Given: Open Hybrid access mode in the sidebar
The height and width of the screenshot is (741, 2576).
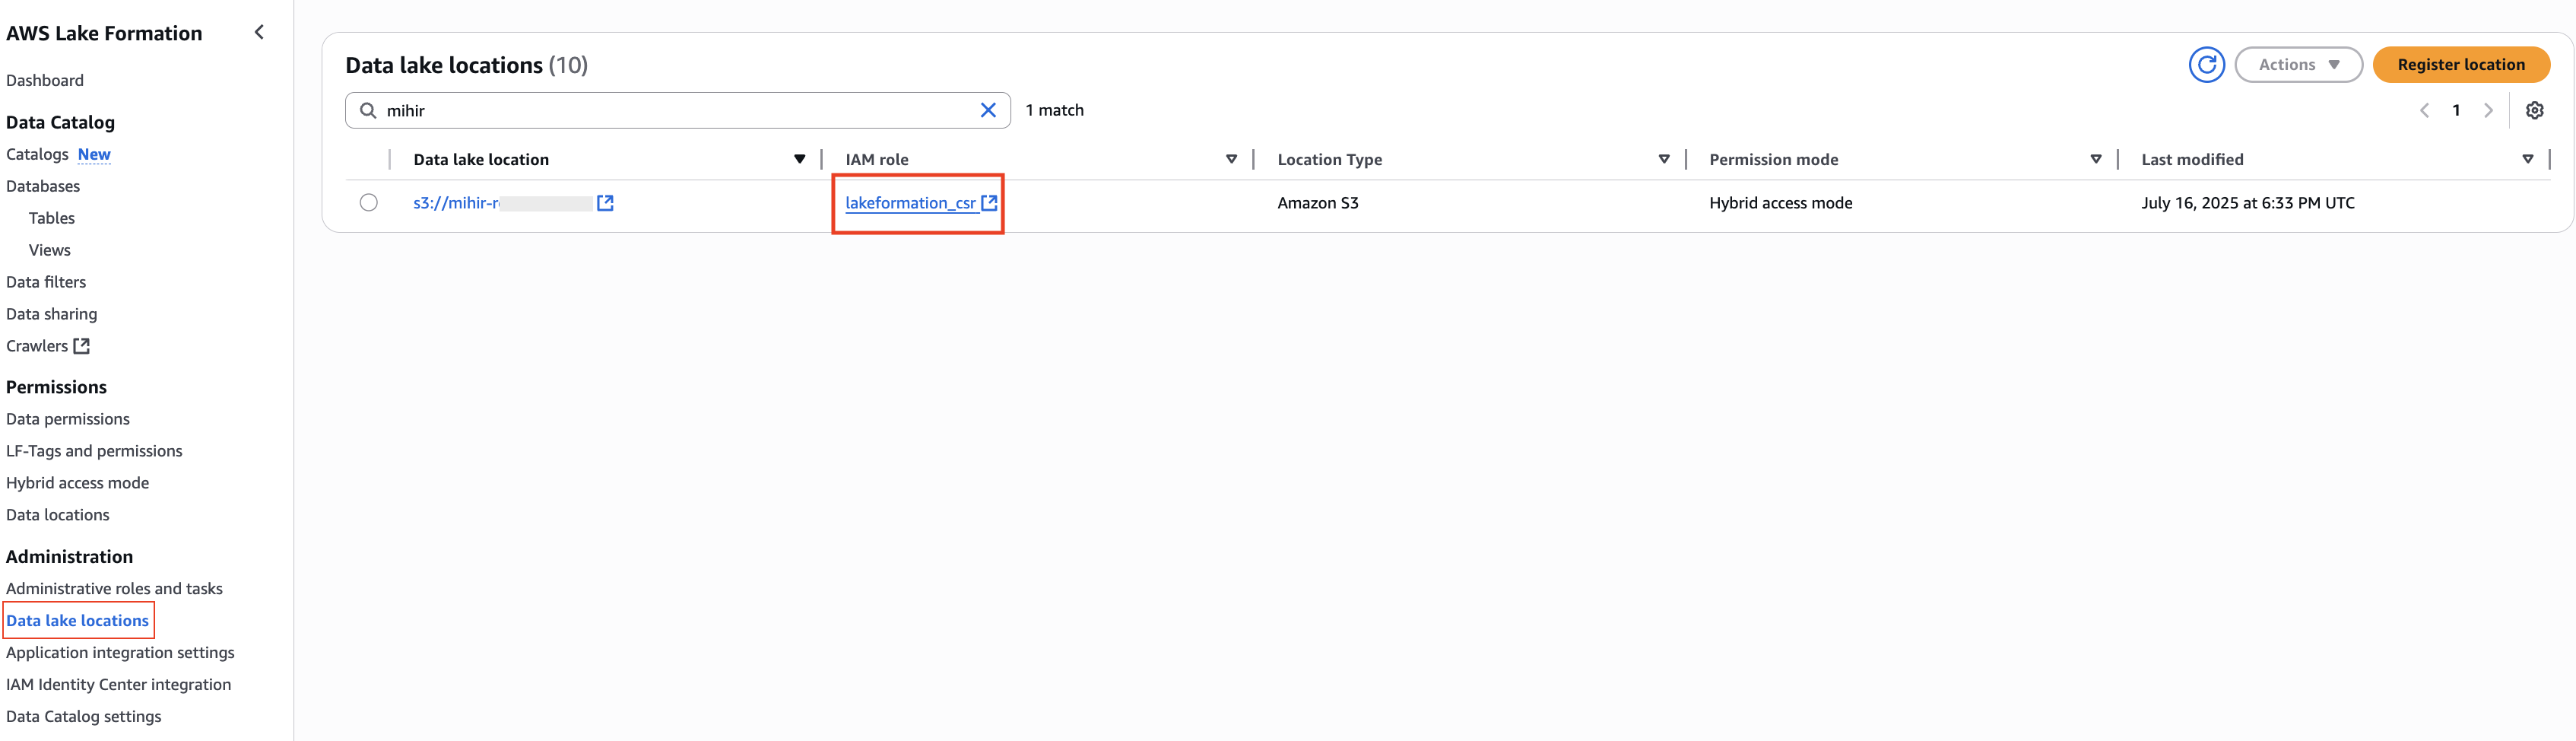Looking at the screenshot, I should click(x=77, y=483).
